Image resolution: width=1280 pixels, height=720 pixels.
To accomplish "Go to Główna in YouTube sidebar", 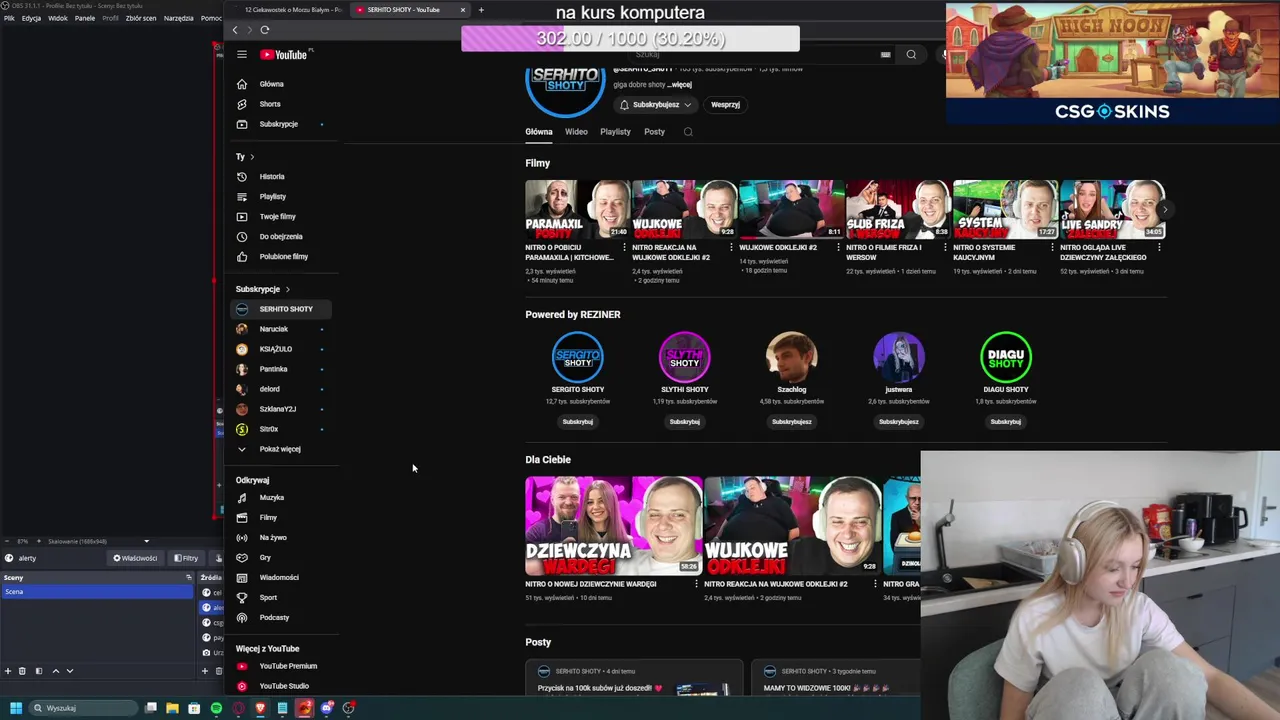I will pos(271,84).
